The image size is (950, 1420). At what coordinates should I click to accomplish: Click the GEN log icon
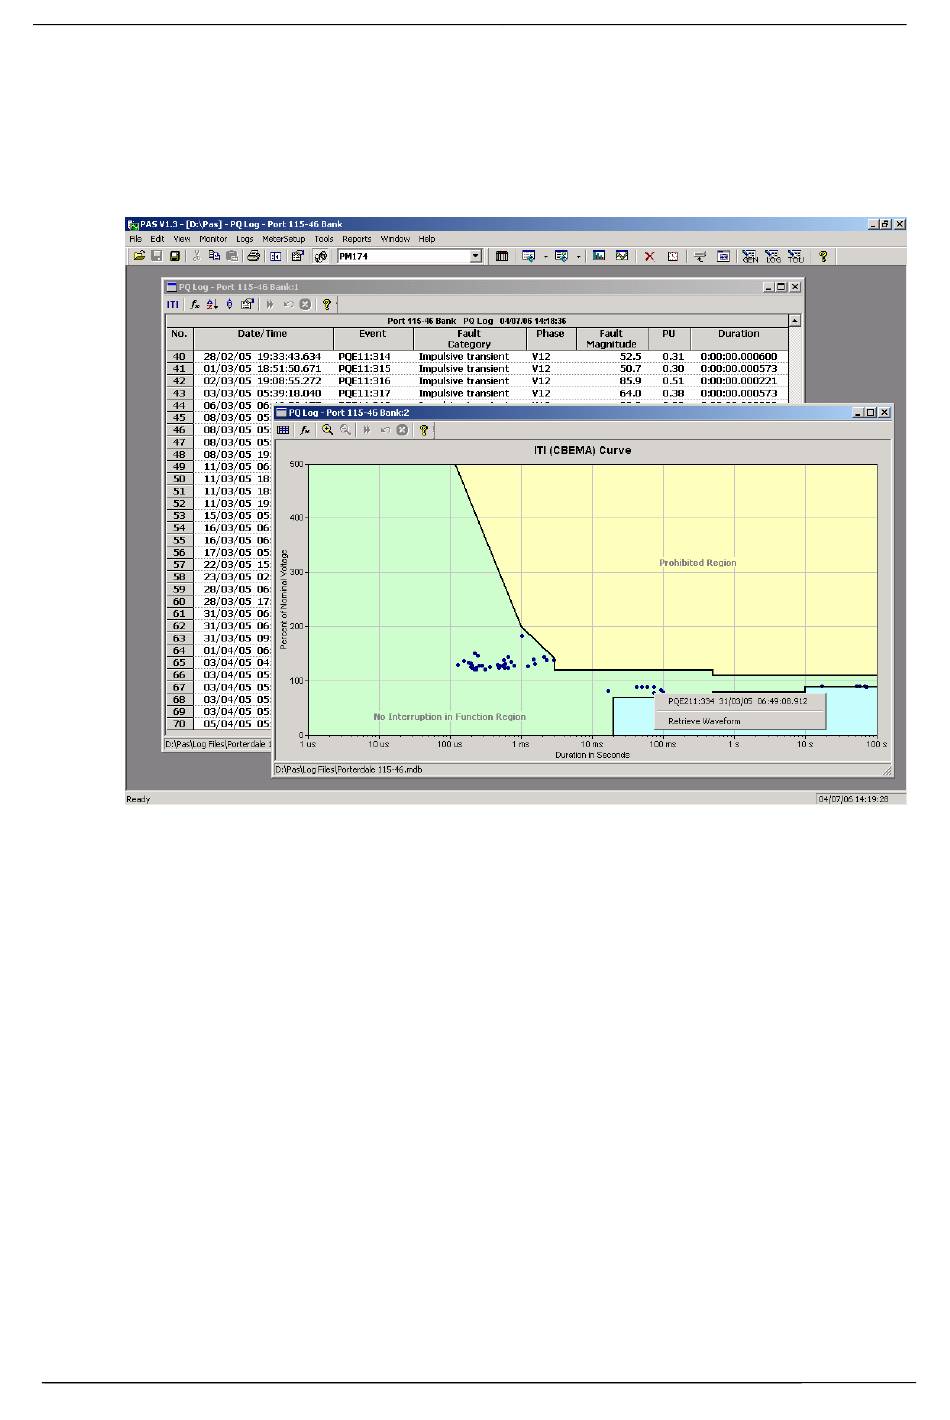(x=750, y=256)
